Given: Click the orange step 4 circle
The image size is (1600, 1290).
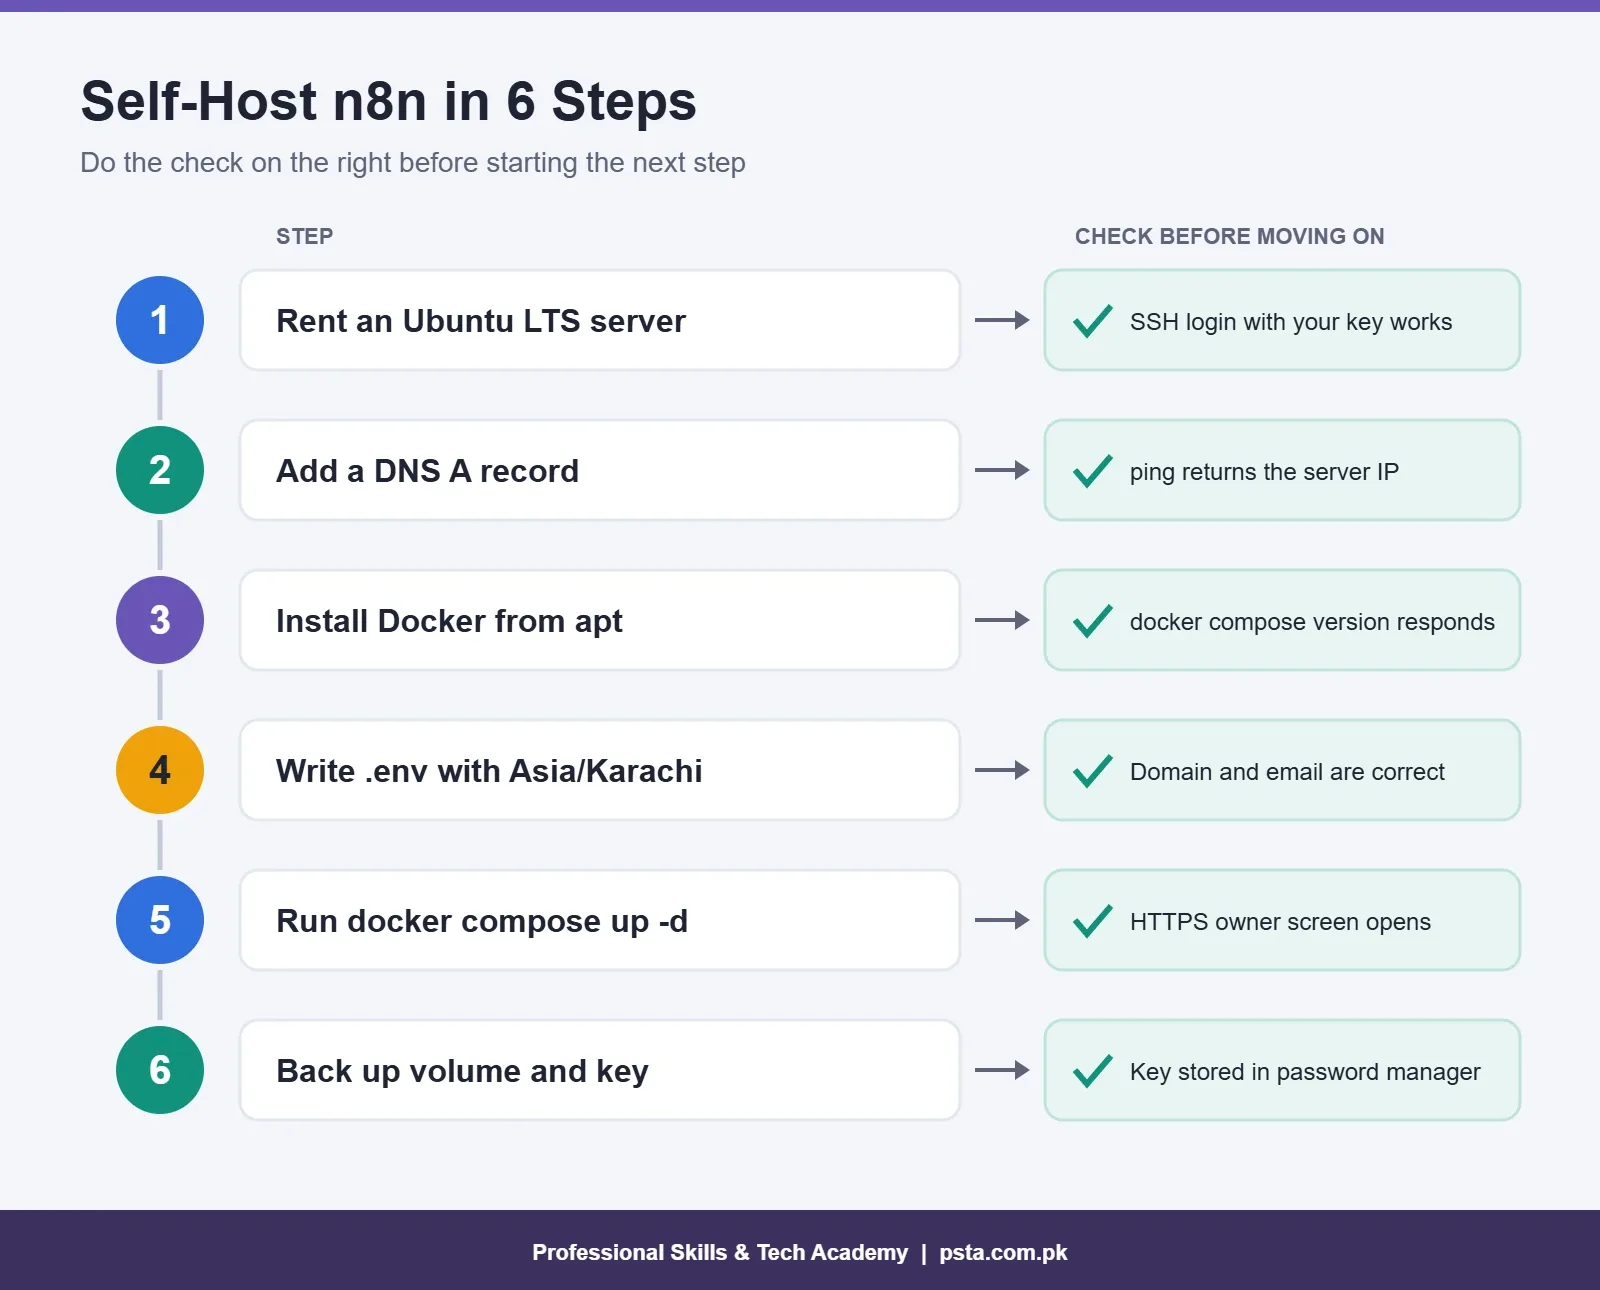Looking at the screenshot, I should click(160, 770).
